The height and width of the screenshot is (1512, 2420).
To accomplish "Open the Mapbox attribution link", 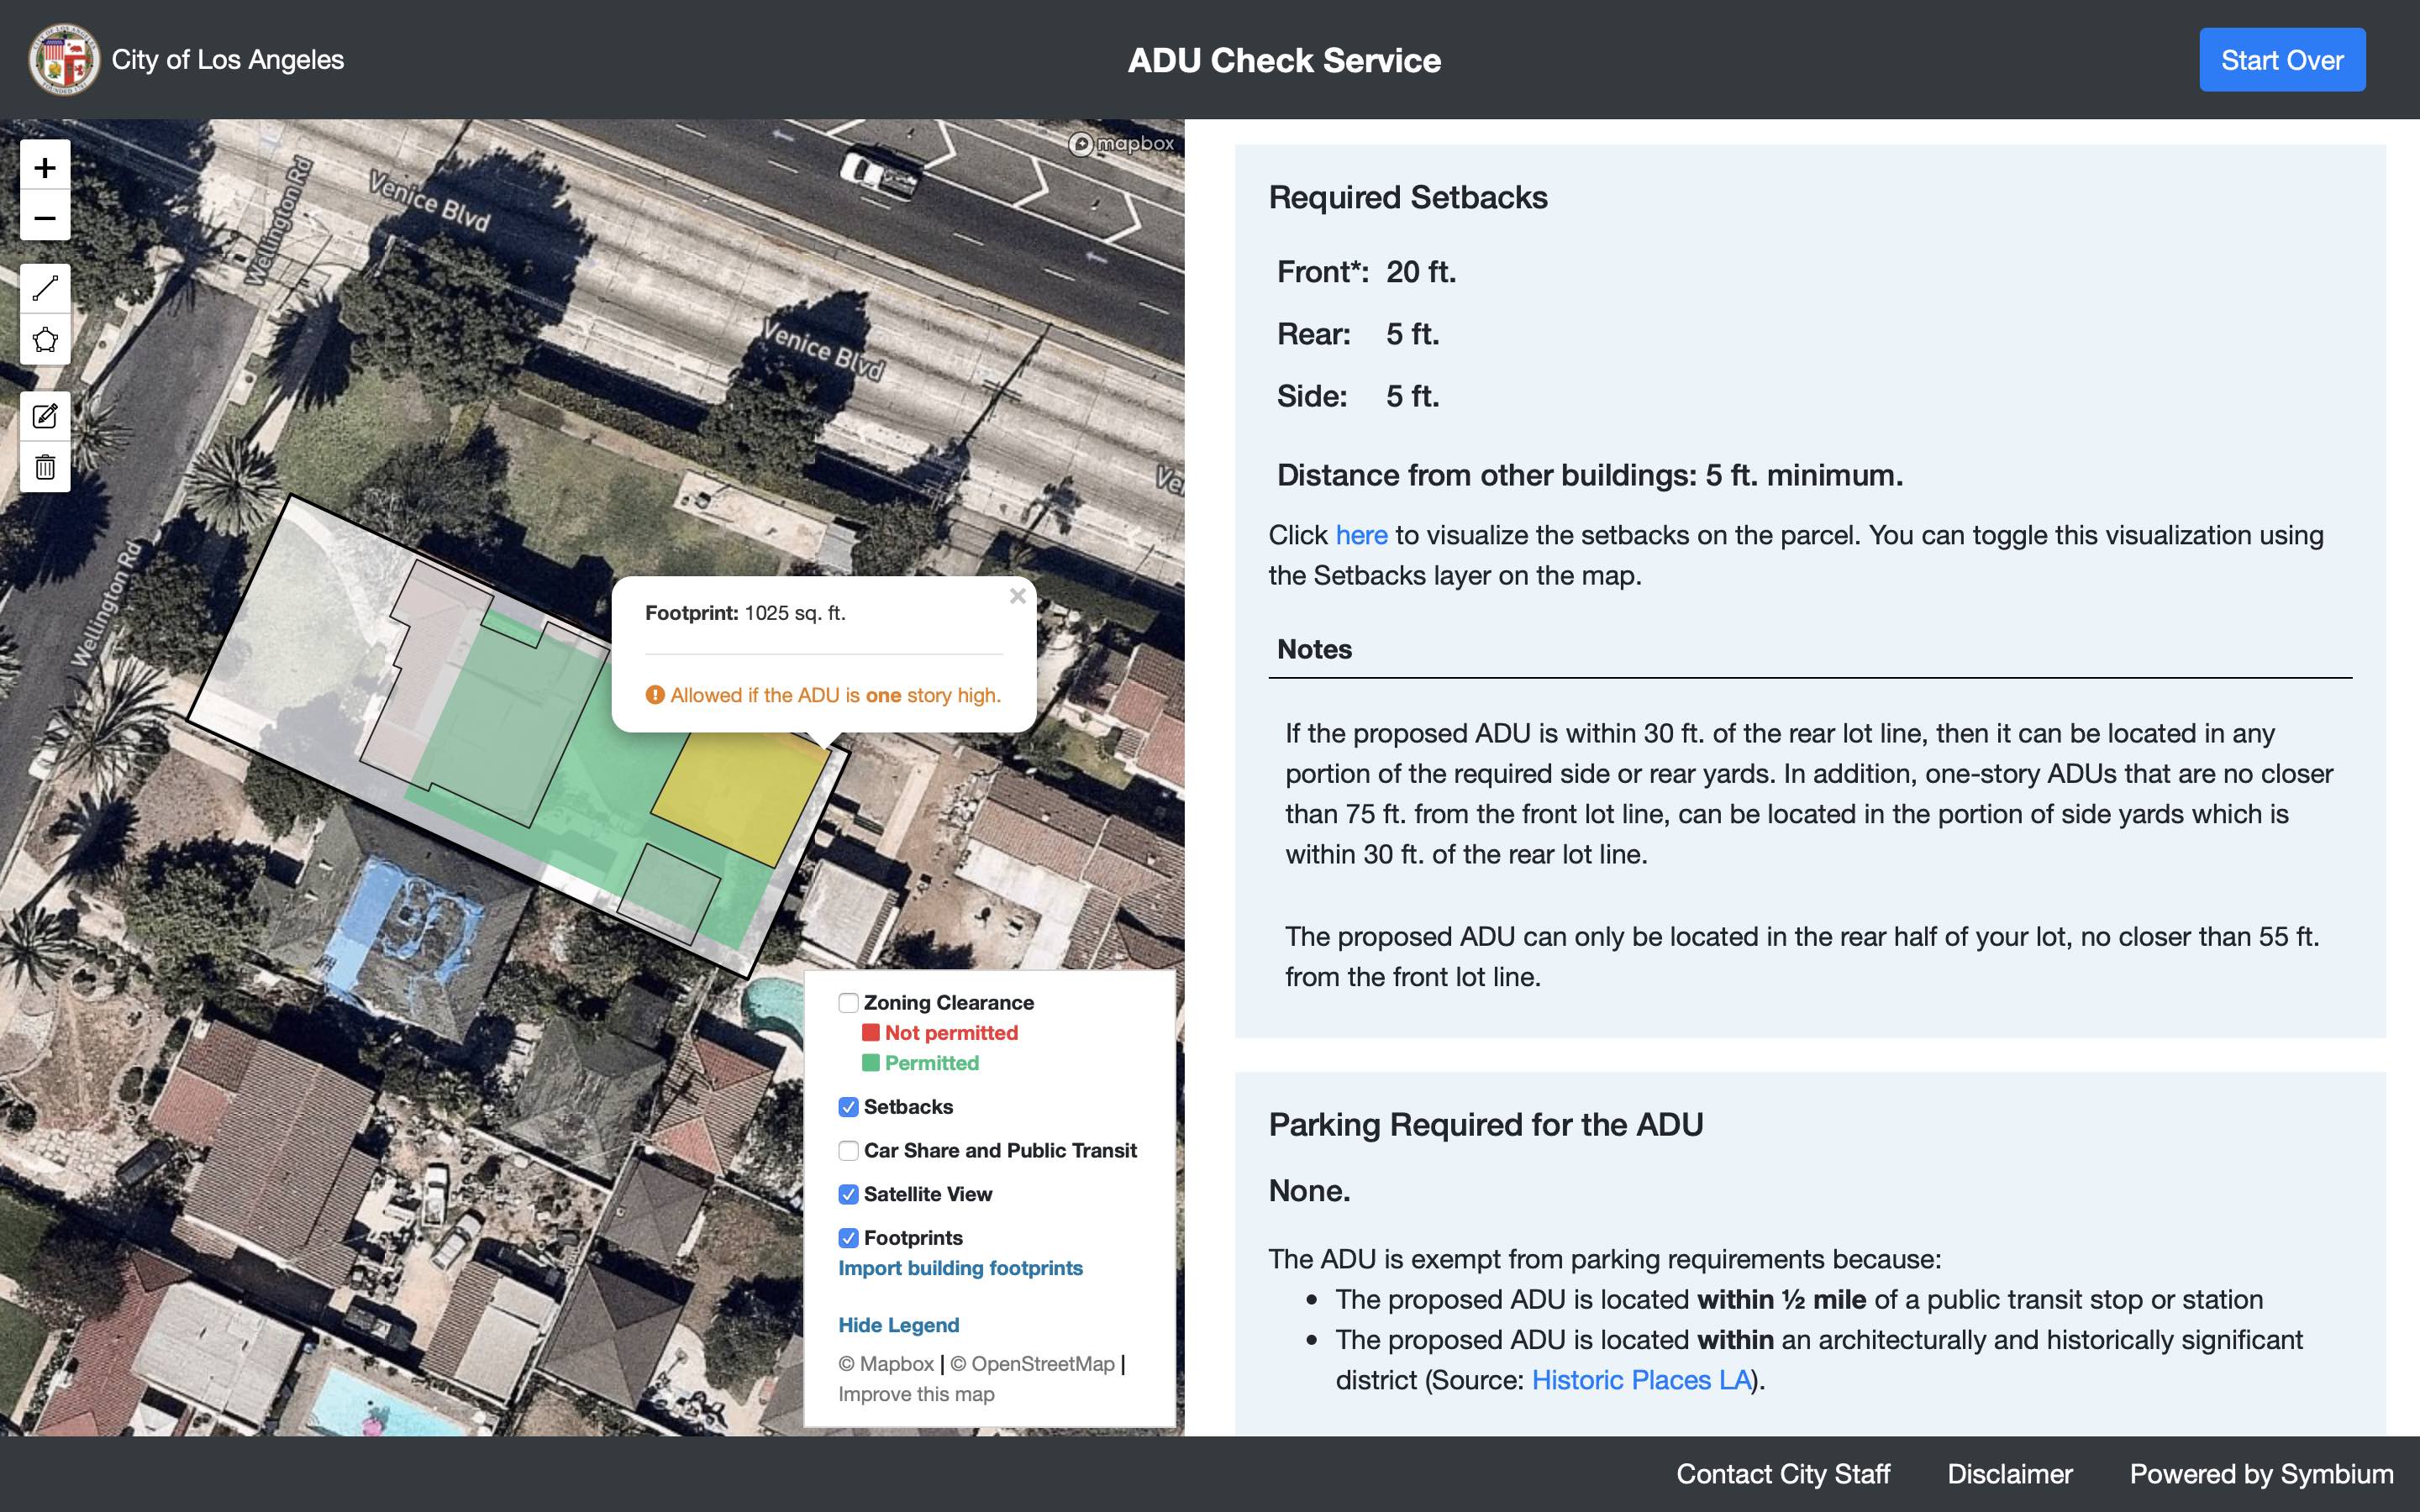I will click(886, 1364).
